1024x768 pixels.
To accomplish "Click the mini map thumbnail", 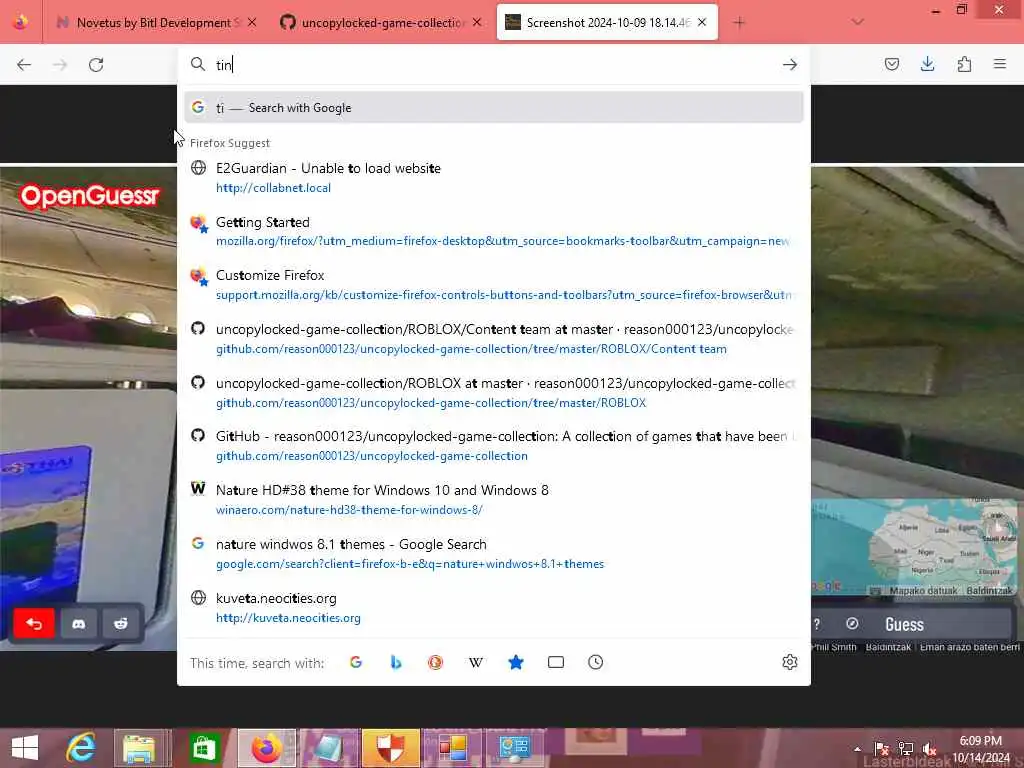I will click(x=914, y=547).
